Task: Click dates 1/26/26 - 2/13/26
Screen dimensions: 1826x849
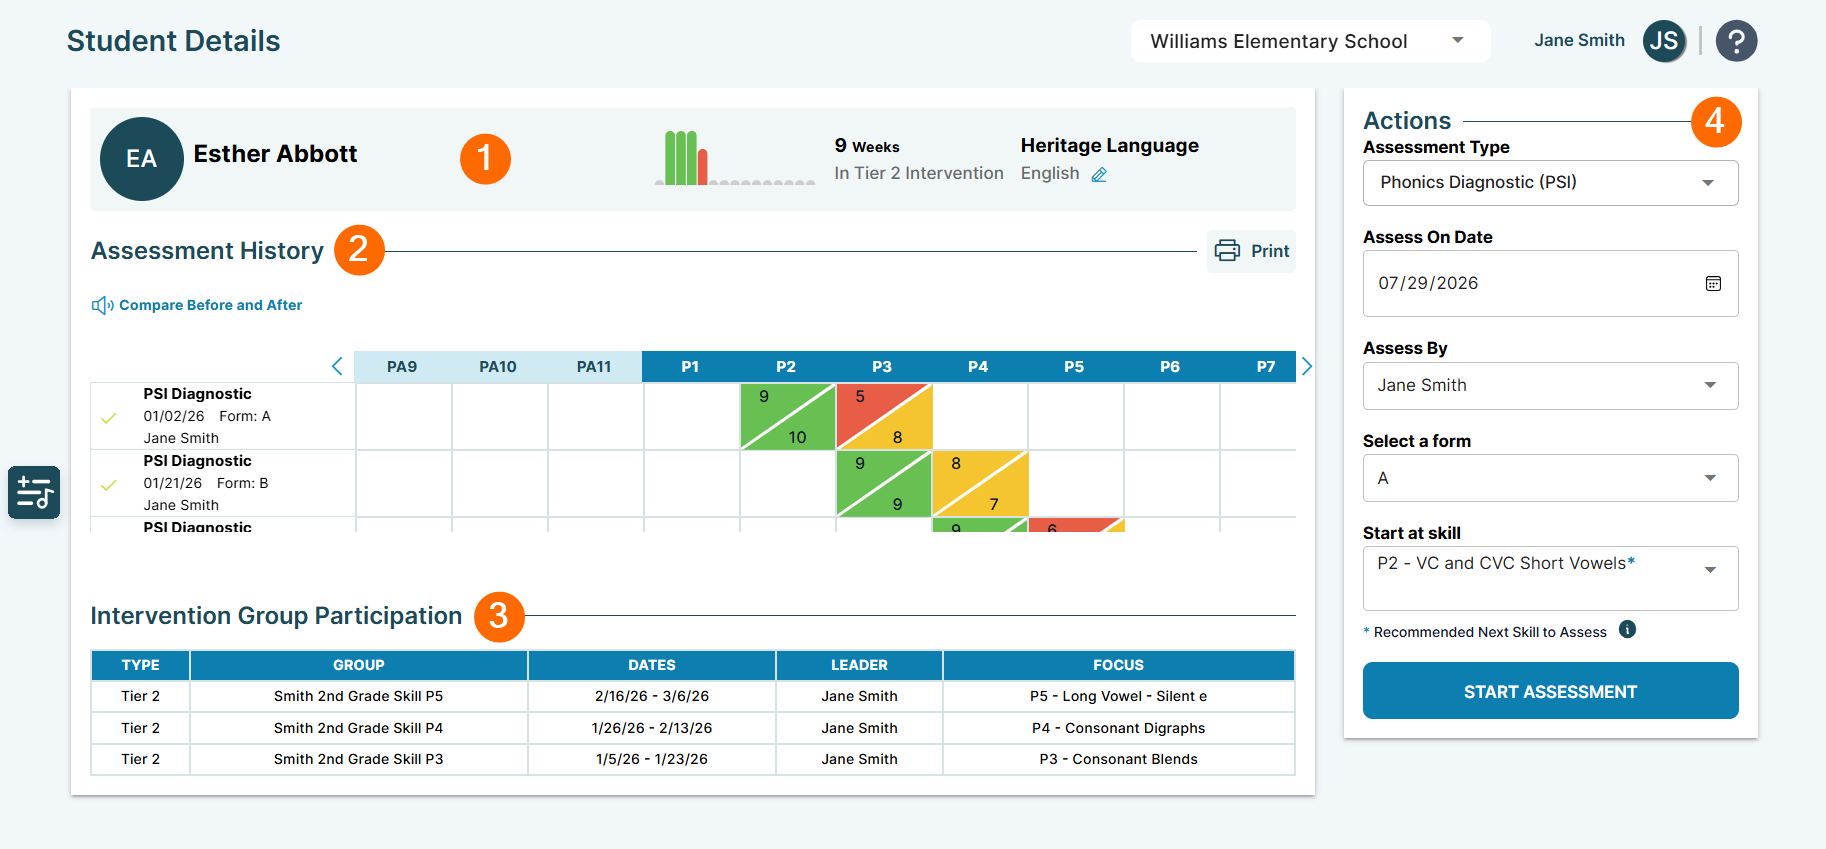Action: tap(652, 728)
